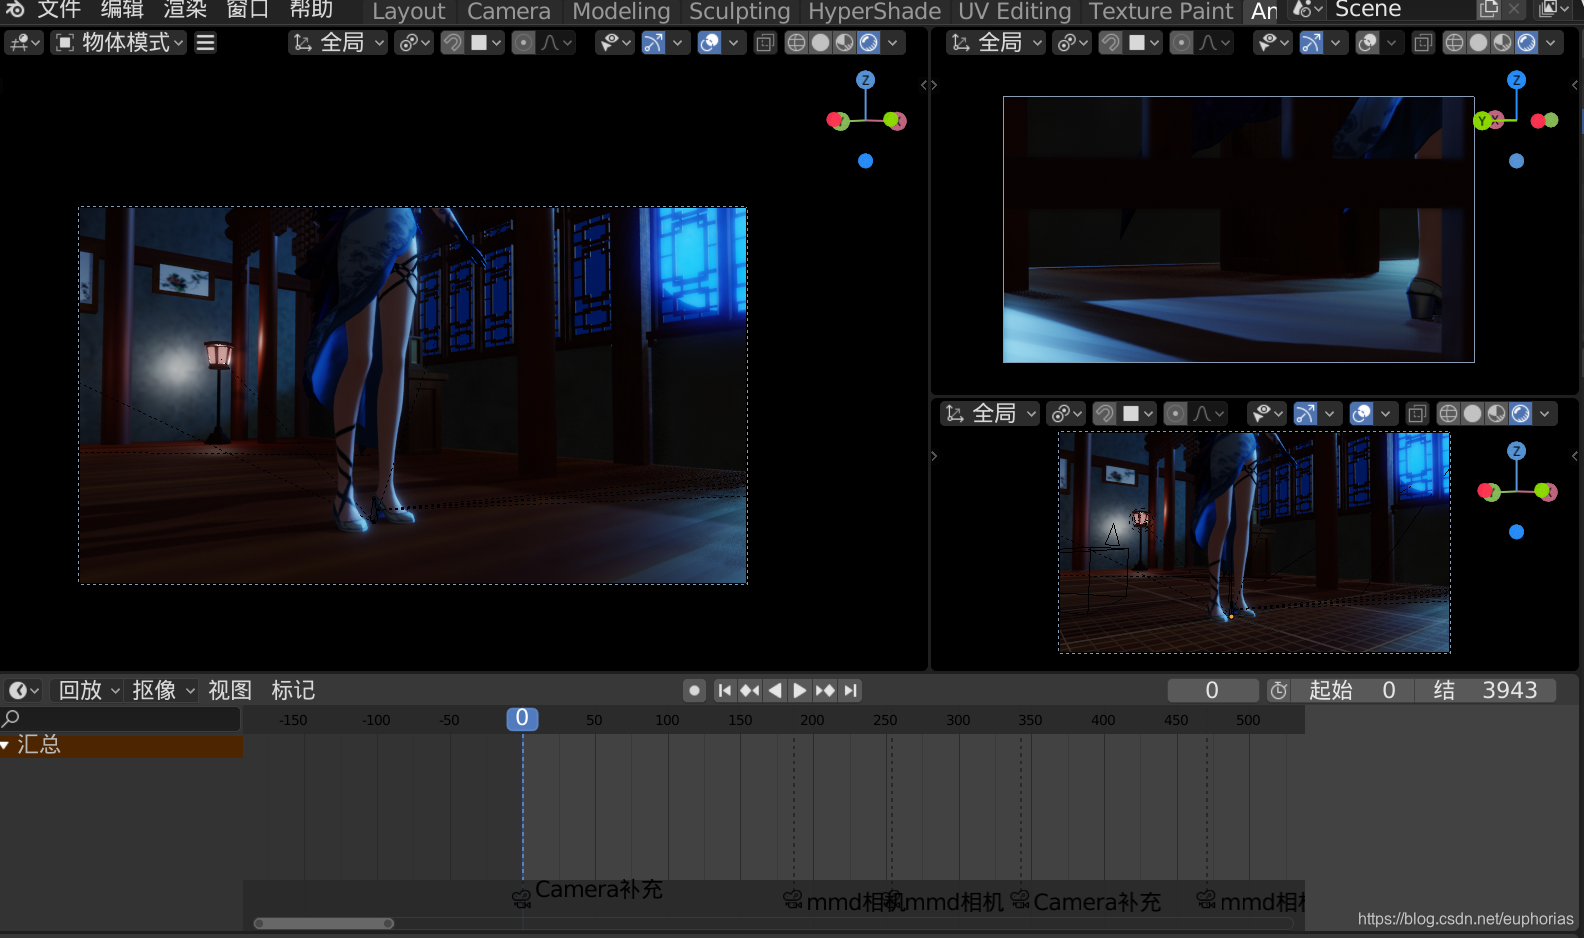Click the new scene icon

[1488, 10]
